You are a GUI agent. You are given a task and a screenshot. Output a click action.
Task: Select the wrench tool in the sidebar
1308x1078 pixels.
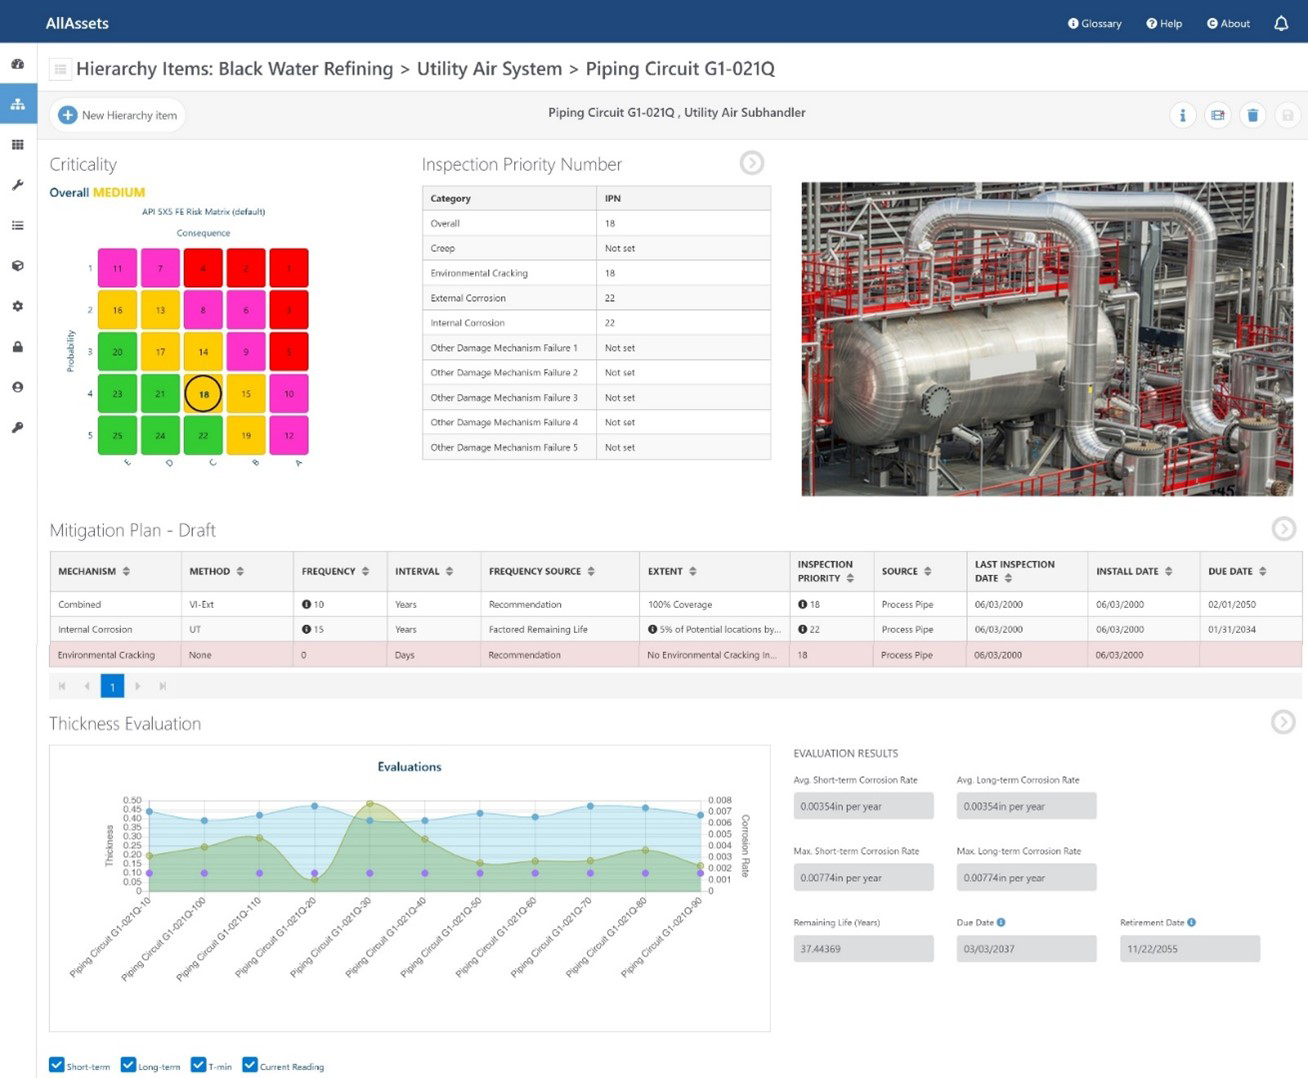tap(18, 184)
